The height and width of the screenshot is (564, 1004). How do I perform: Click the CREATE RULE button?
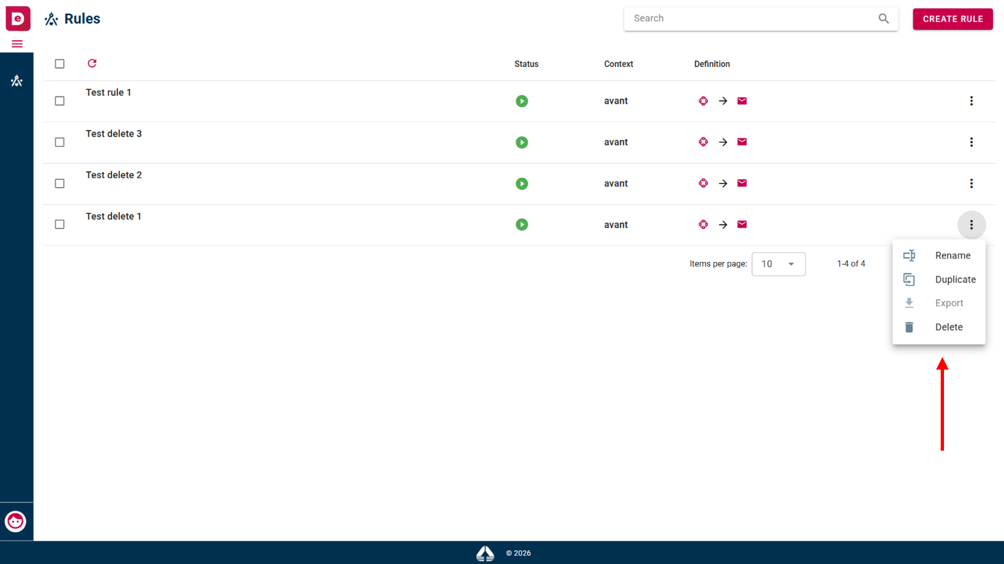[952, 19]
